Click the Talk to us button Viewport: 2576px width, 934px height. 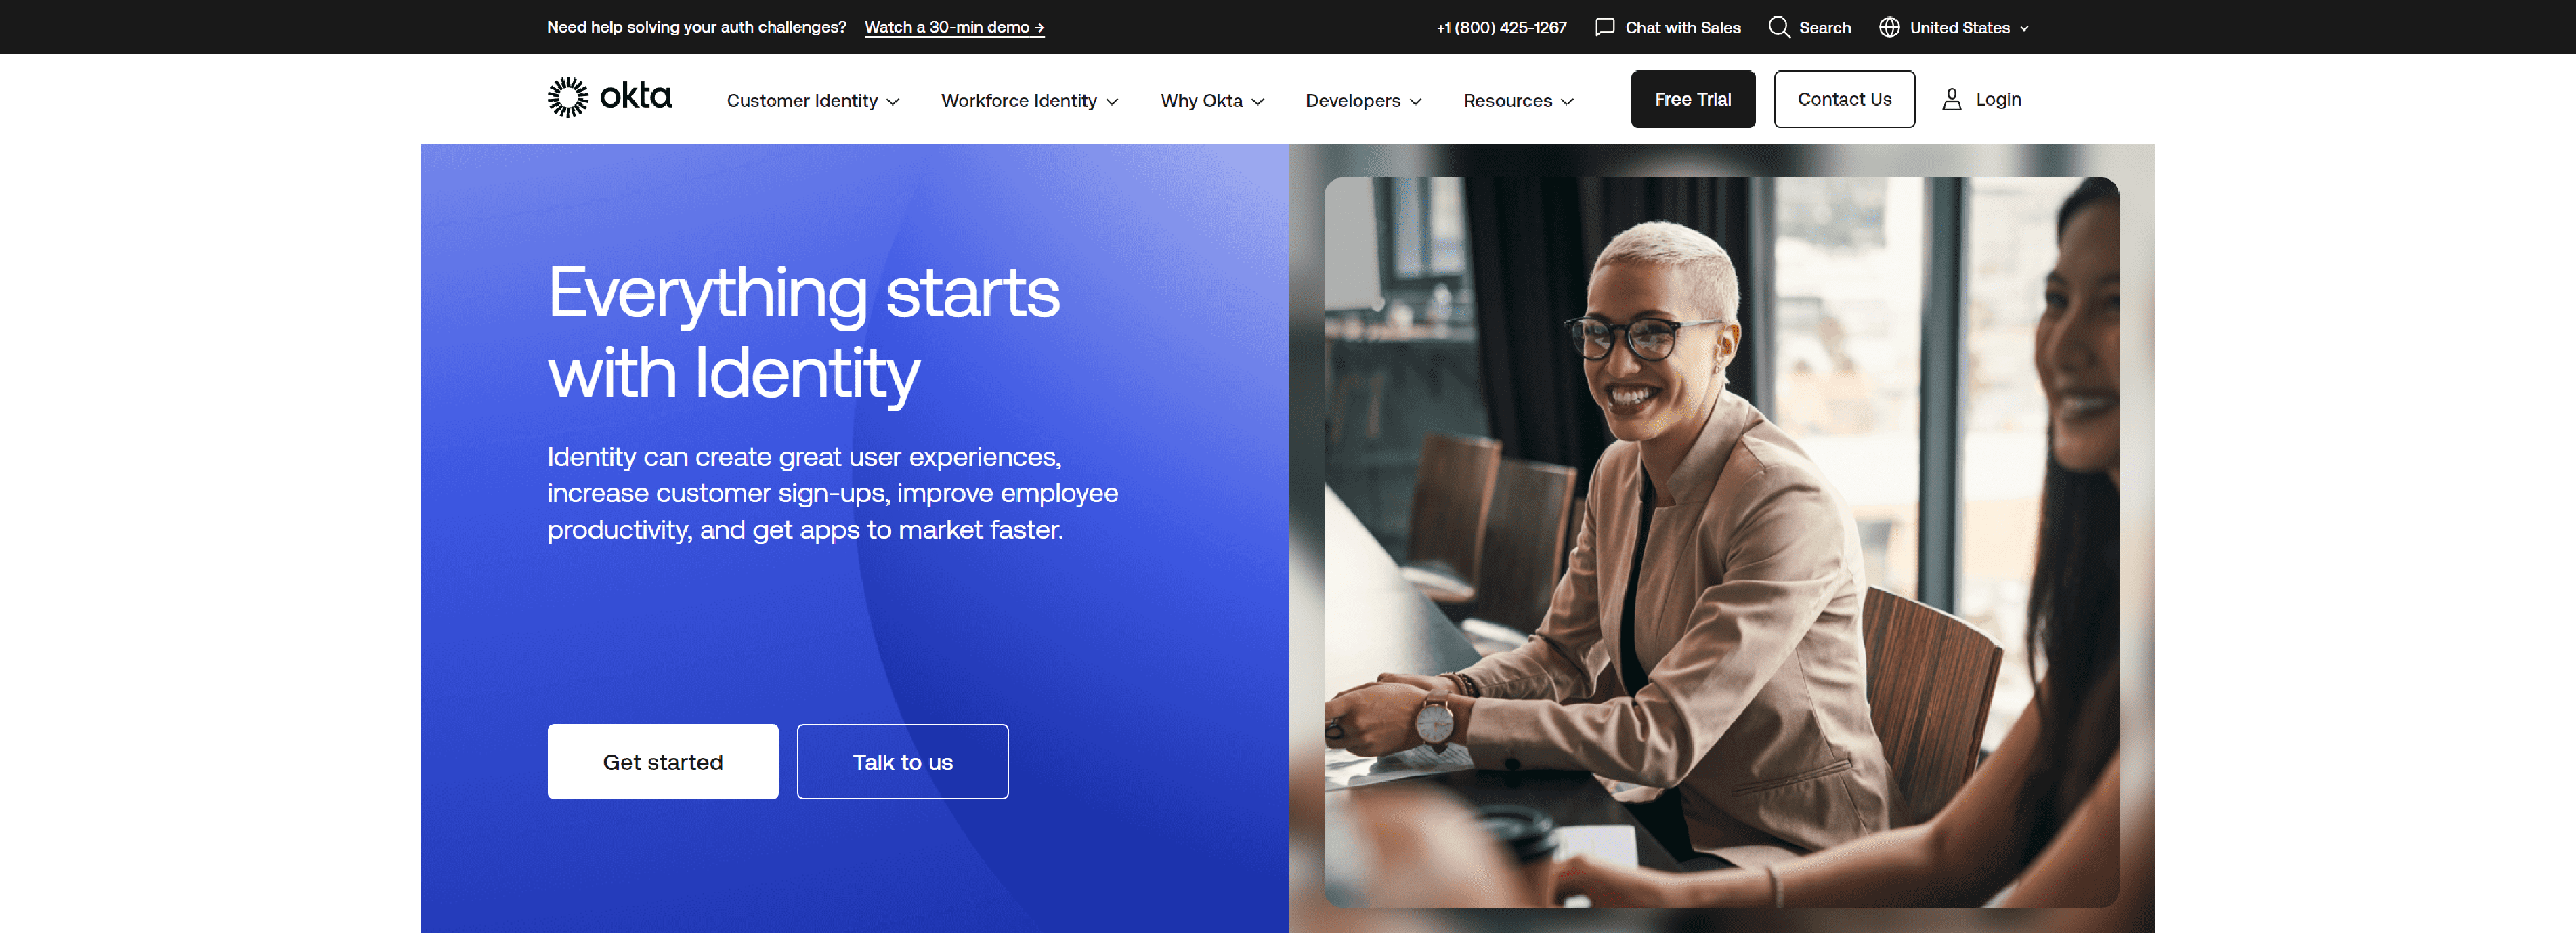click(x=902, y=761)
